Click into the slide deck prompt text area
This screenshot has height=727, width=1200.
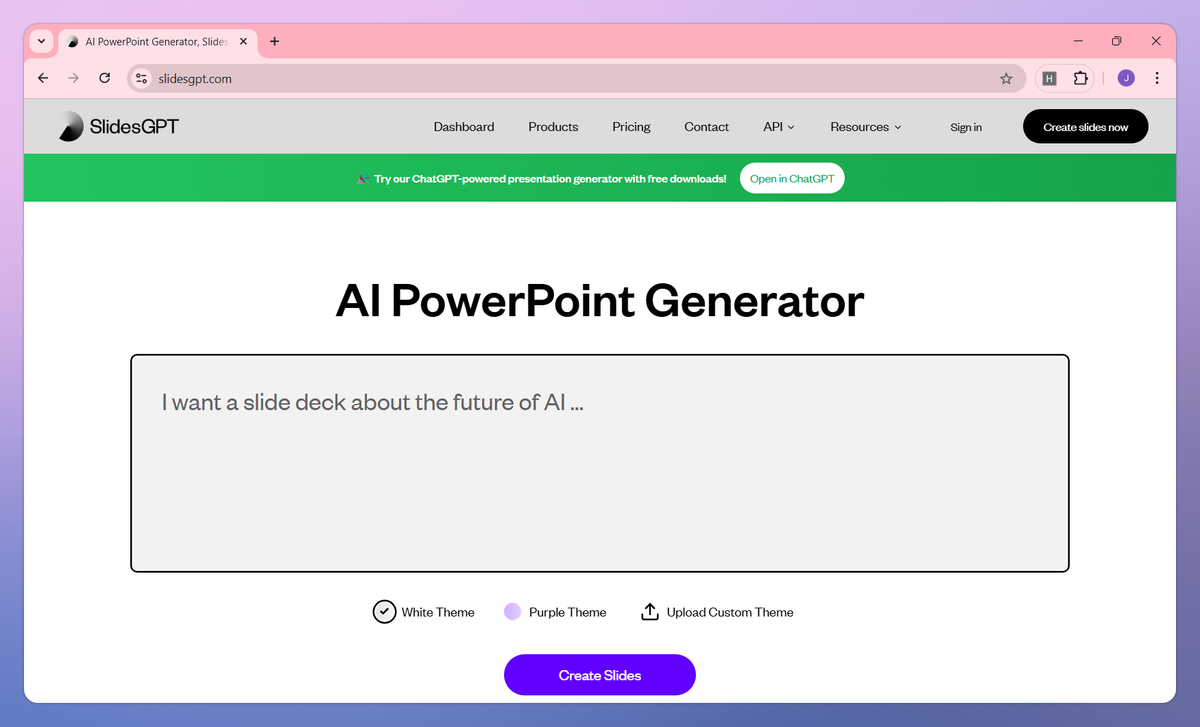[600, 463]
